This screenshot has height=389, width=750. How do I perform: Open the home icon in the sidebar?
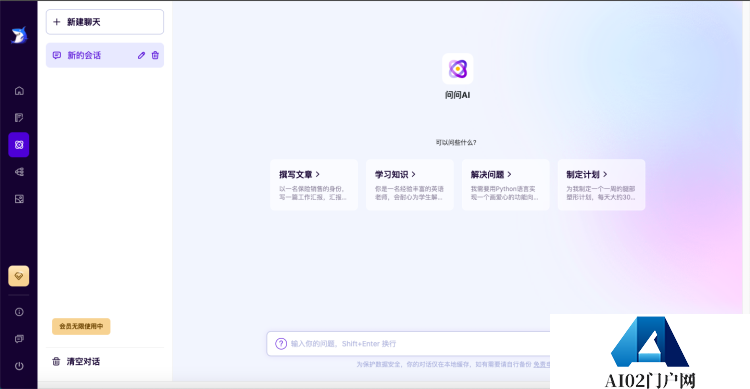point(19,90)
